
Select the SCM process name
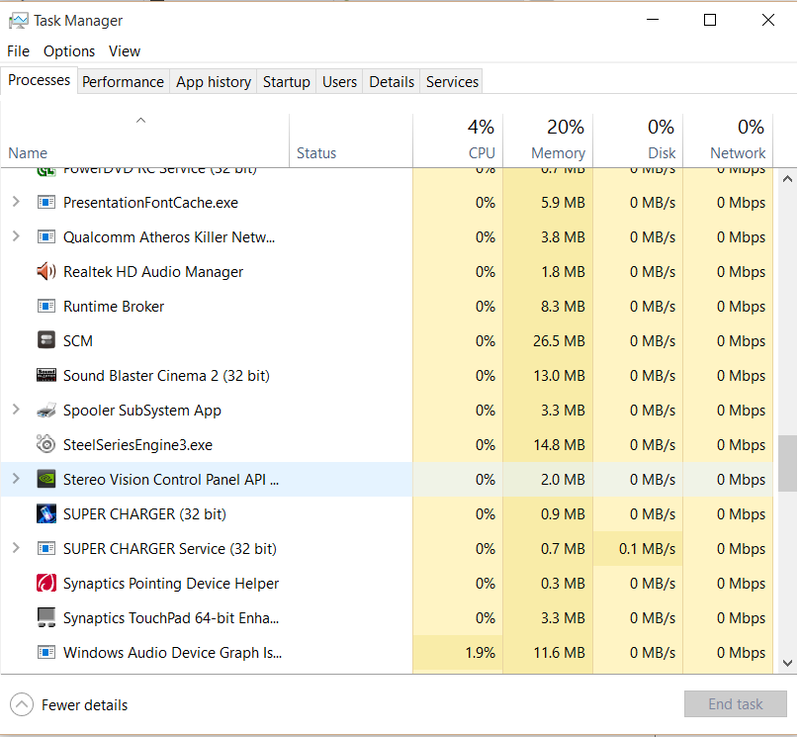78,341
